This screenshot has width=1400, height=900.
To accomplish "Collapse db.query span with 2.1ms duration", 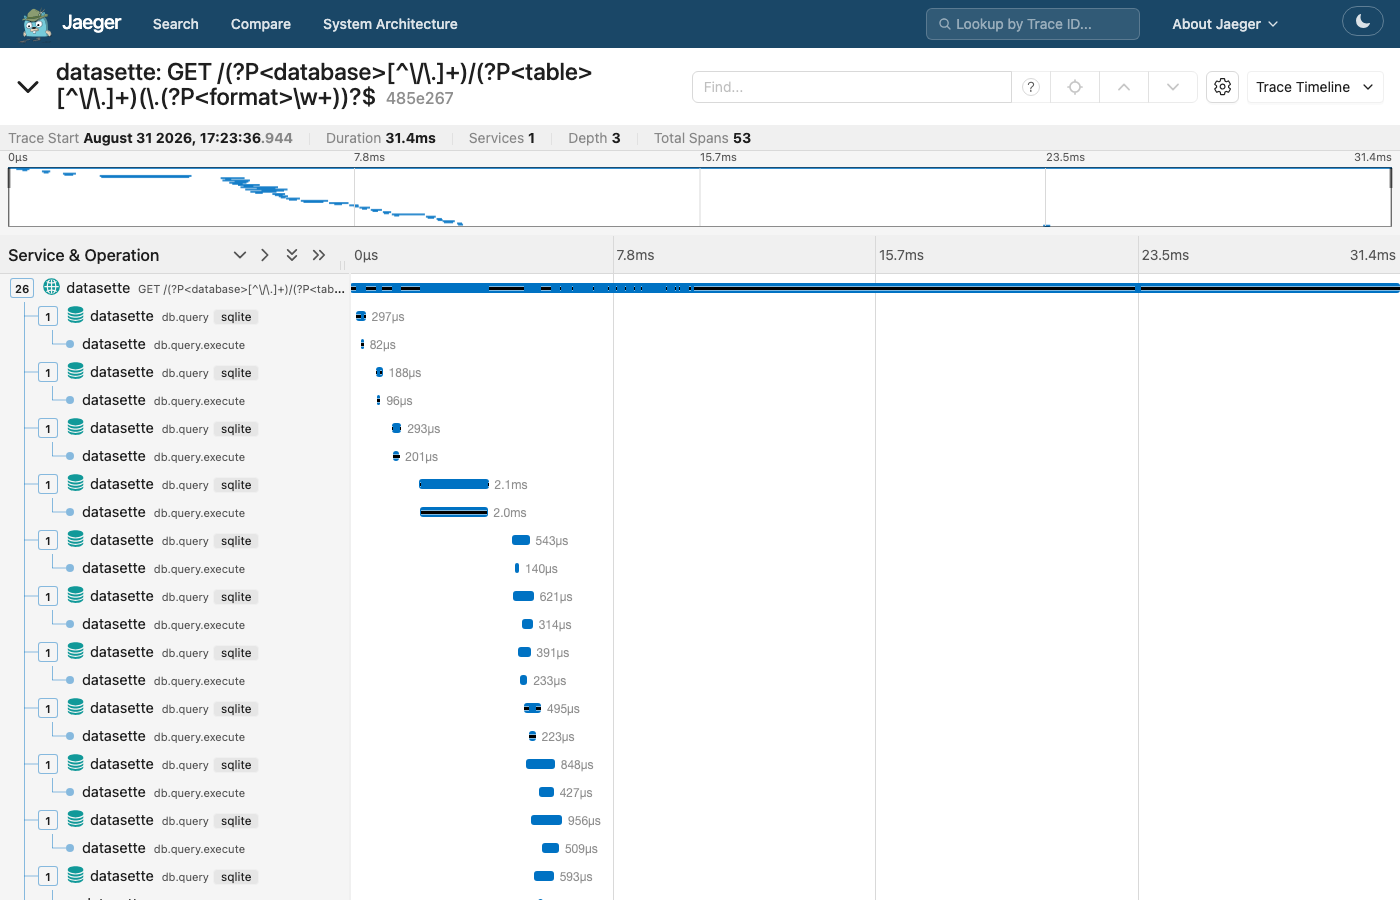I will (x=48, y=484).
